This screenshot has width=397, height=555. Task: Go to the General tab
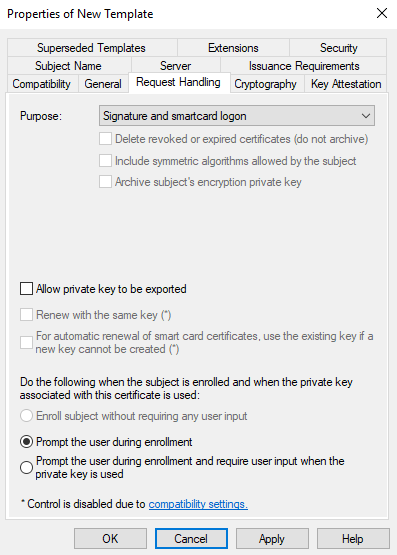click(103, 84)
